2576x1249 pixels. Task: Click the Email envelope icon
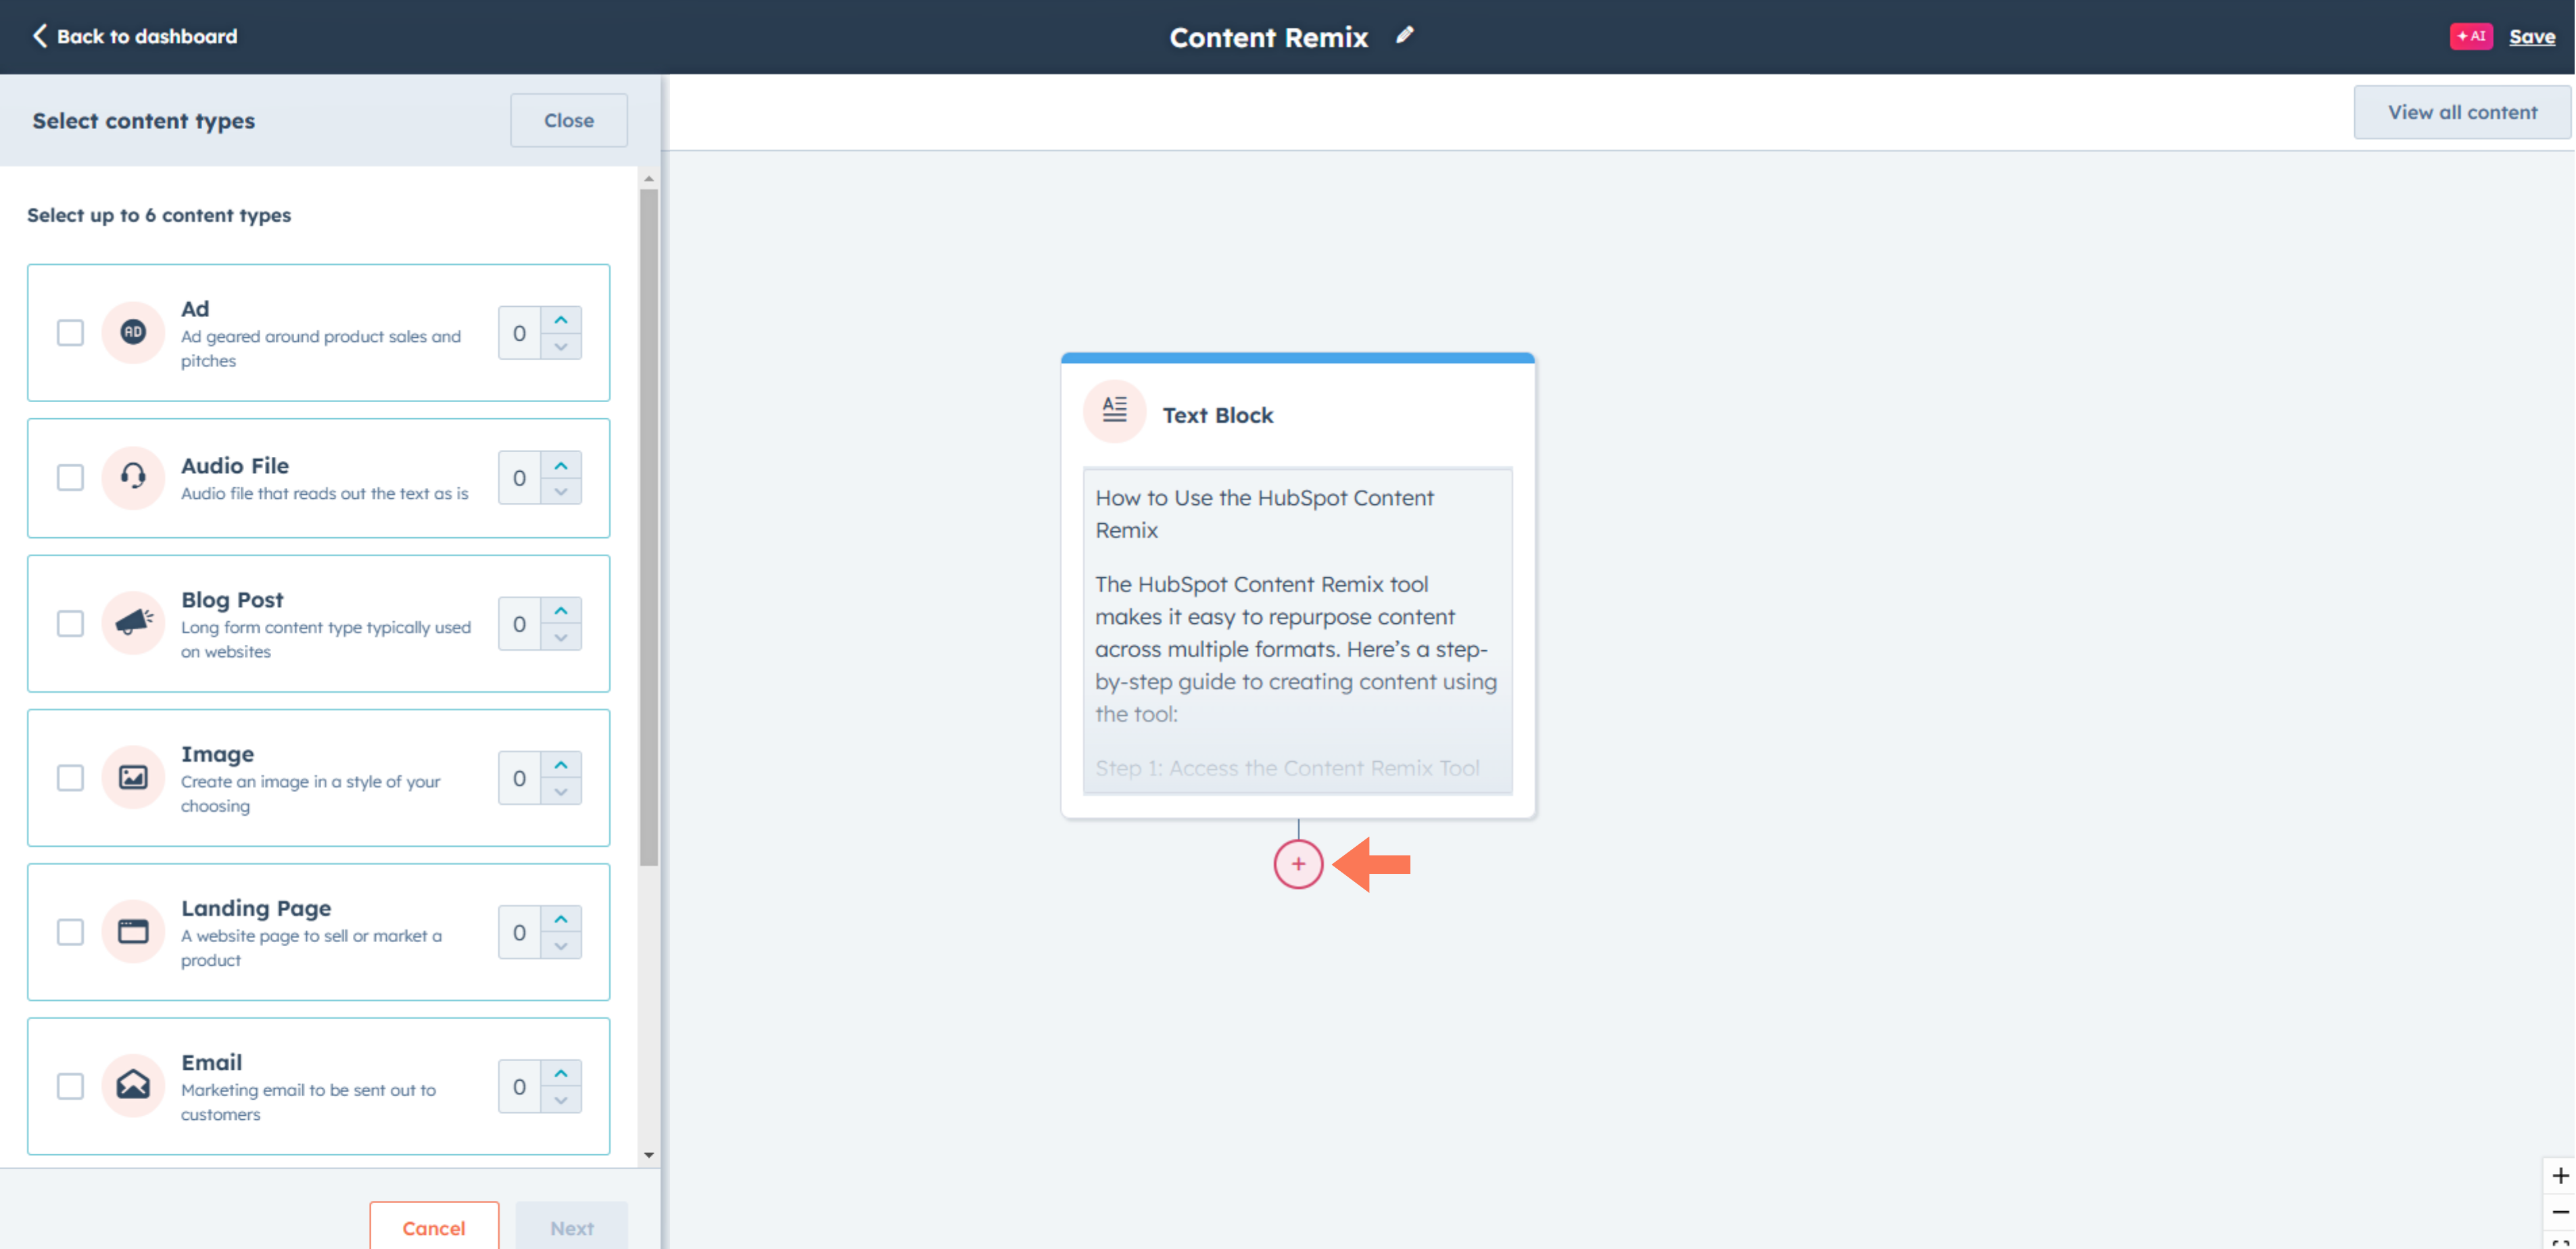[x=133, y=1085]
